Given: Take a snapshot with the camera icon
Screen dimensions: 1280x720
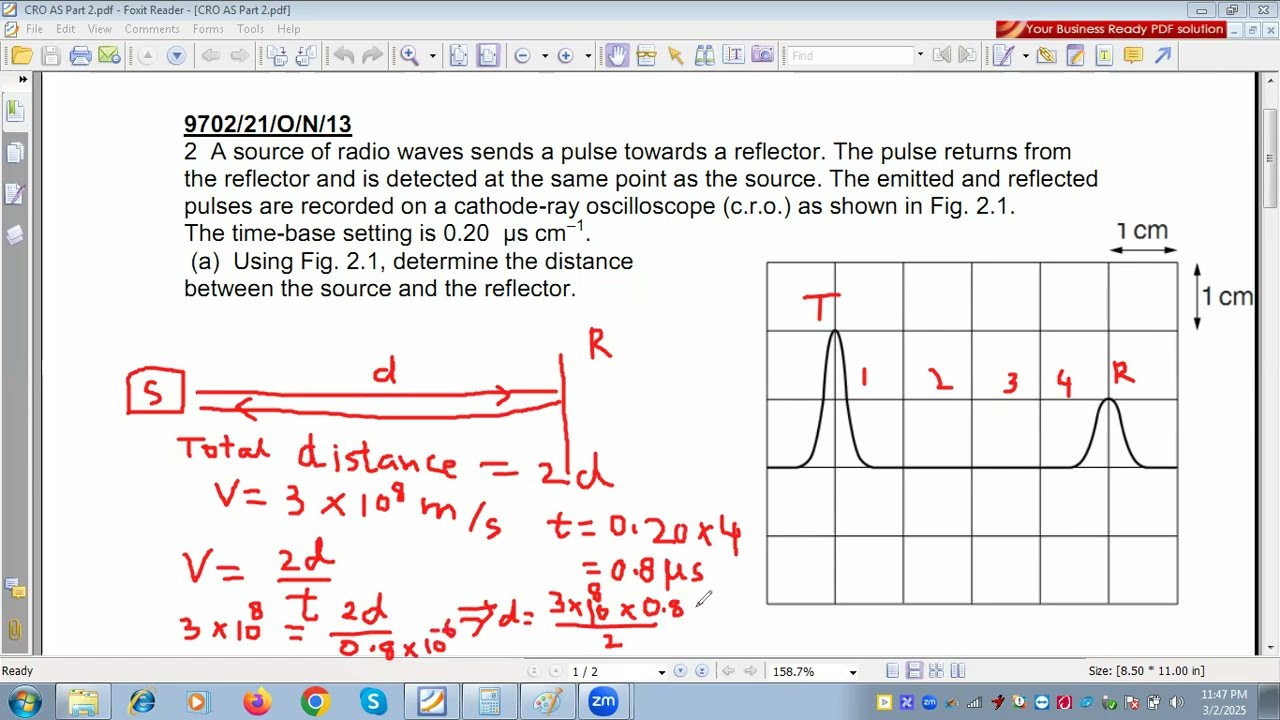Looking at the screenshot, I should pyautogui.click(x=762, y=56).
